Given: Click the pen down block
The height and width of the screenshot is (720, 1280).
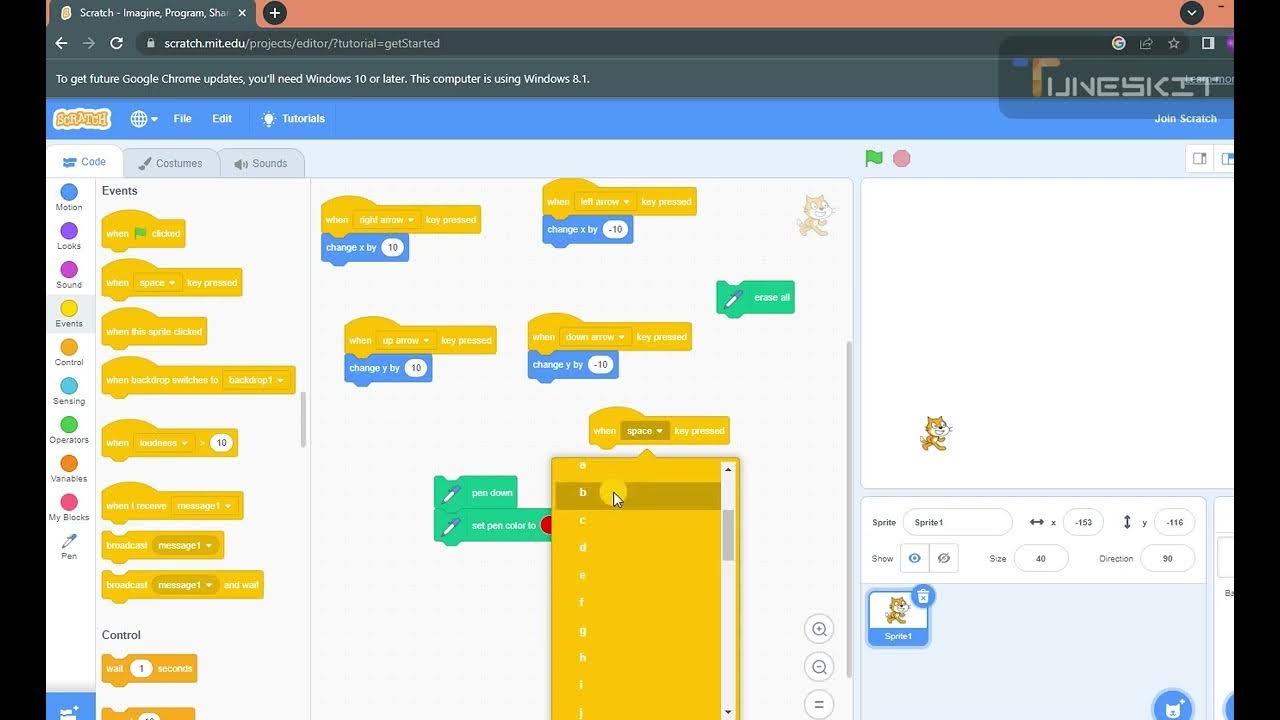Looking at the screenshot, I should [x=476, y=493].
